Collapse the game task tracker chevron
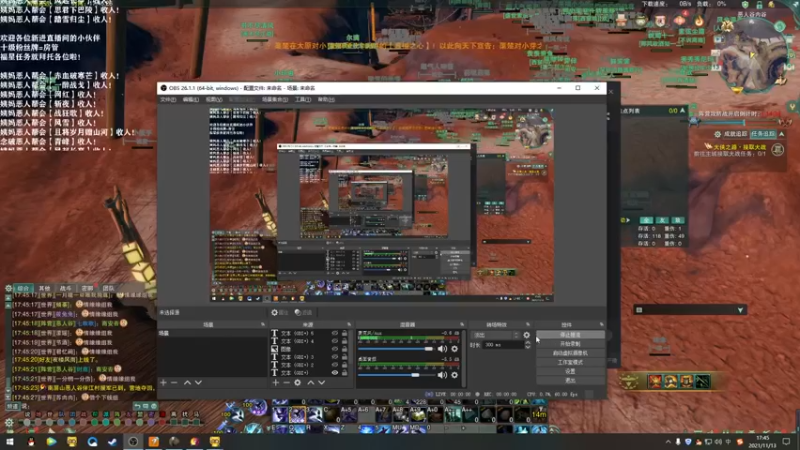Viewport: 800px width, 450px height. 782,134
